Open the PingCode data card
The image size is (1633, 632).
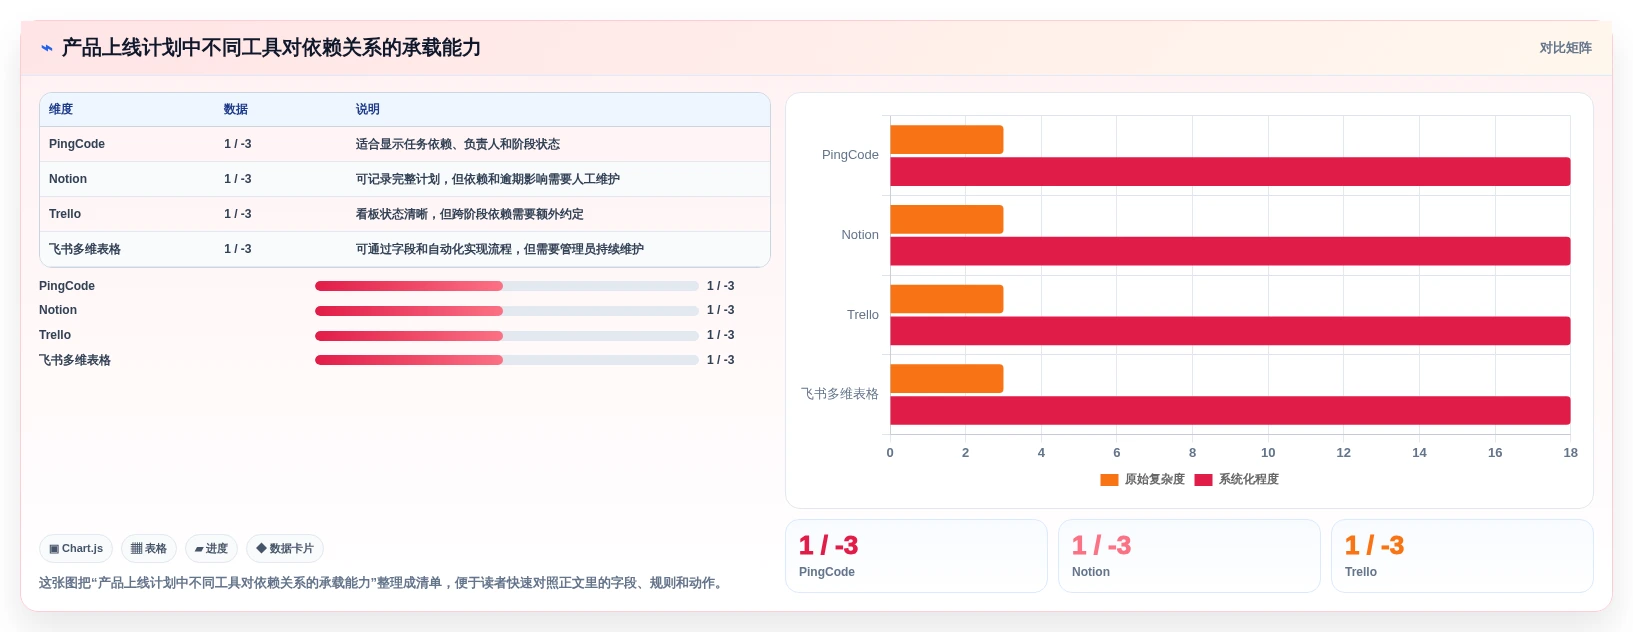click(x=916, y=556)
